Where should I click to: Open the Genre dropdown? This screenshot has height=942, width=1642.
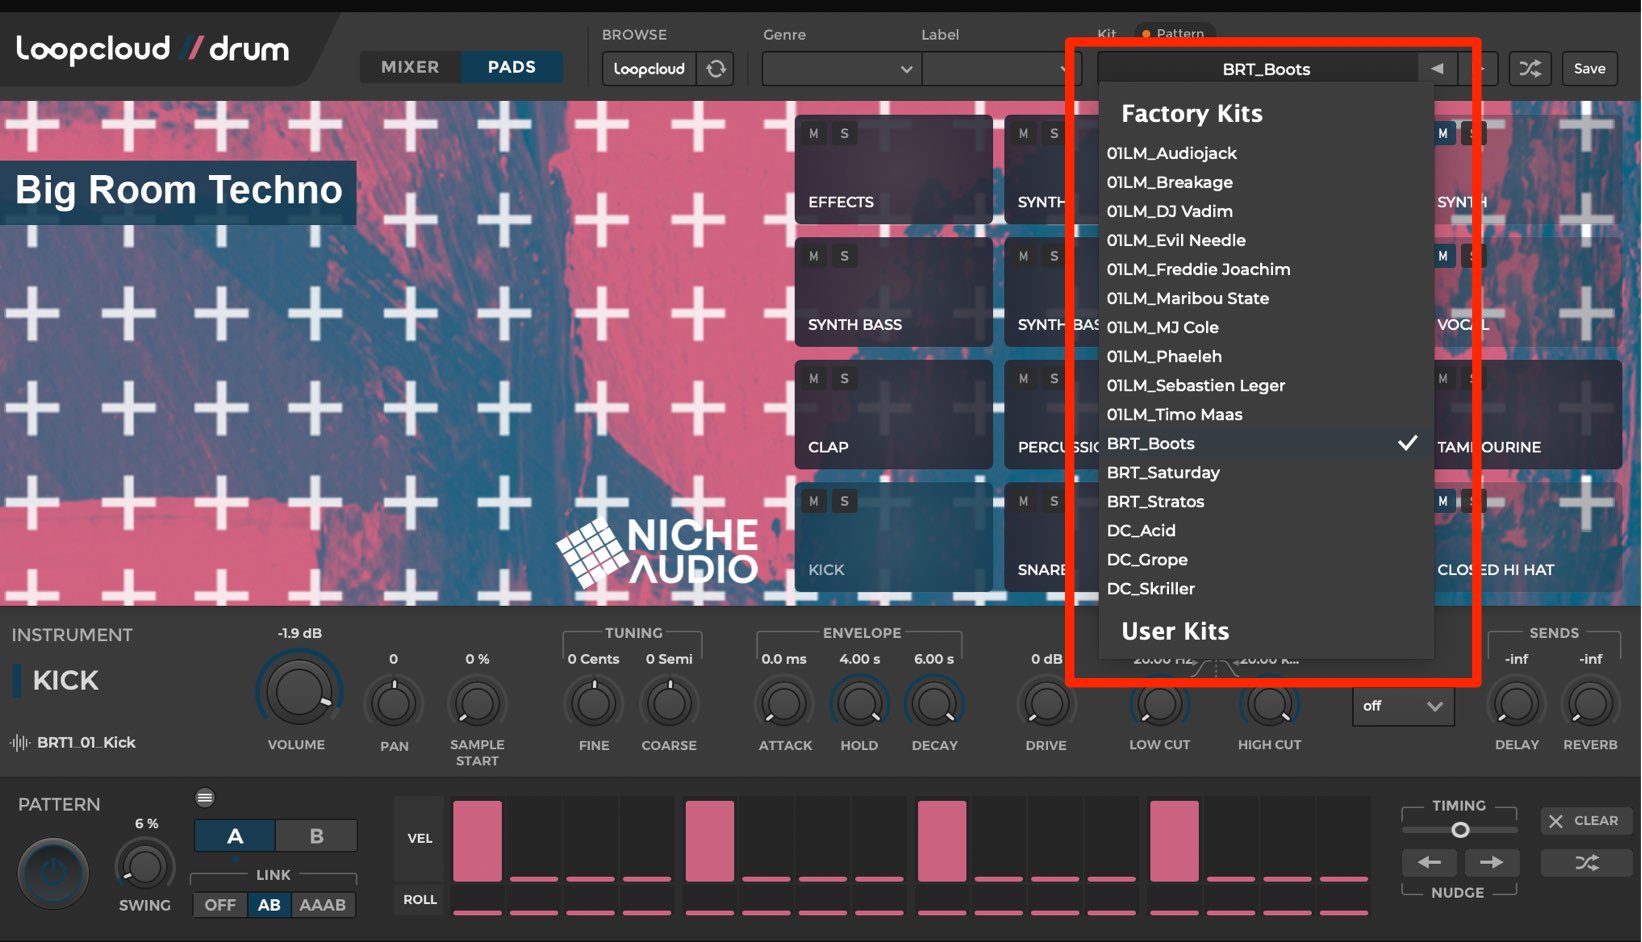pos(841,69)
